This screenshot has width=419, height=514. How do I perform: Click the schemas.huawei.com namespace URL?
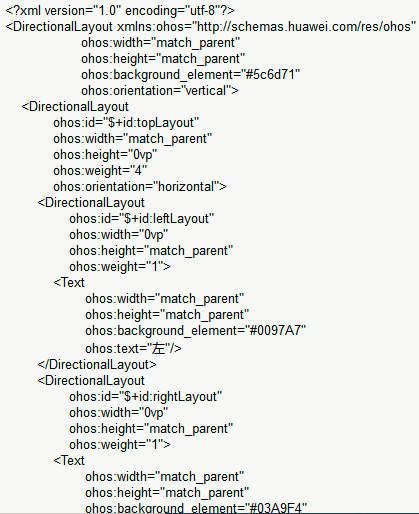click(304, 27)
